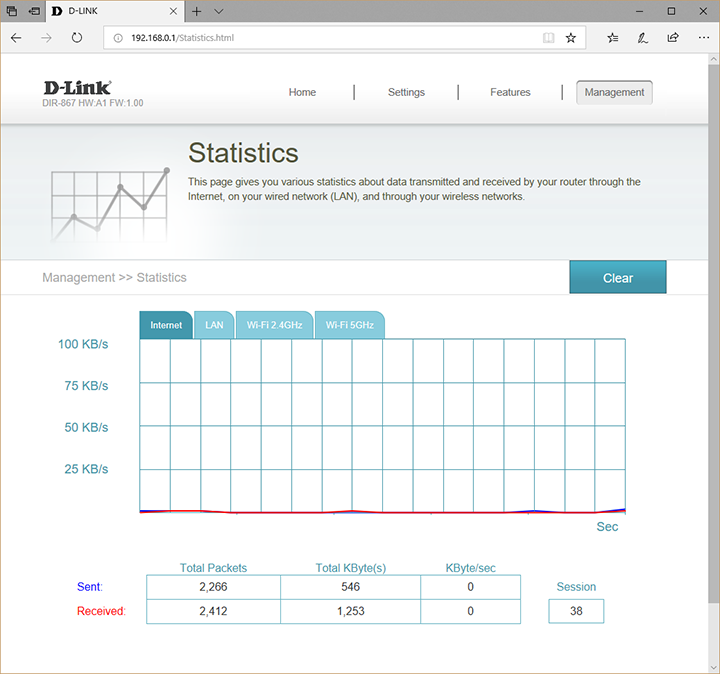Refresh the Statistics page
Screen dimensions: 720x674
pos(77,38)
